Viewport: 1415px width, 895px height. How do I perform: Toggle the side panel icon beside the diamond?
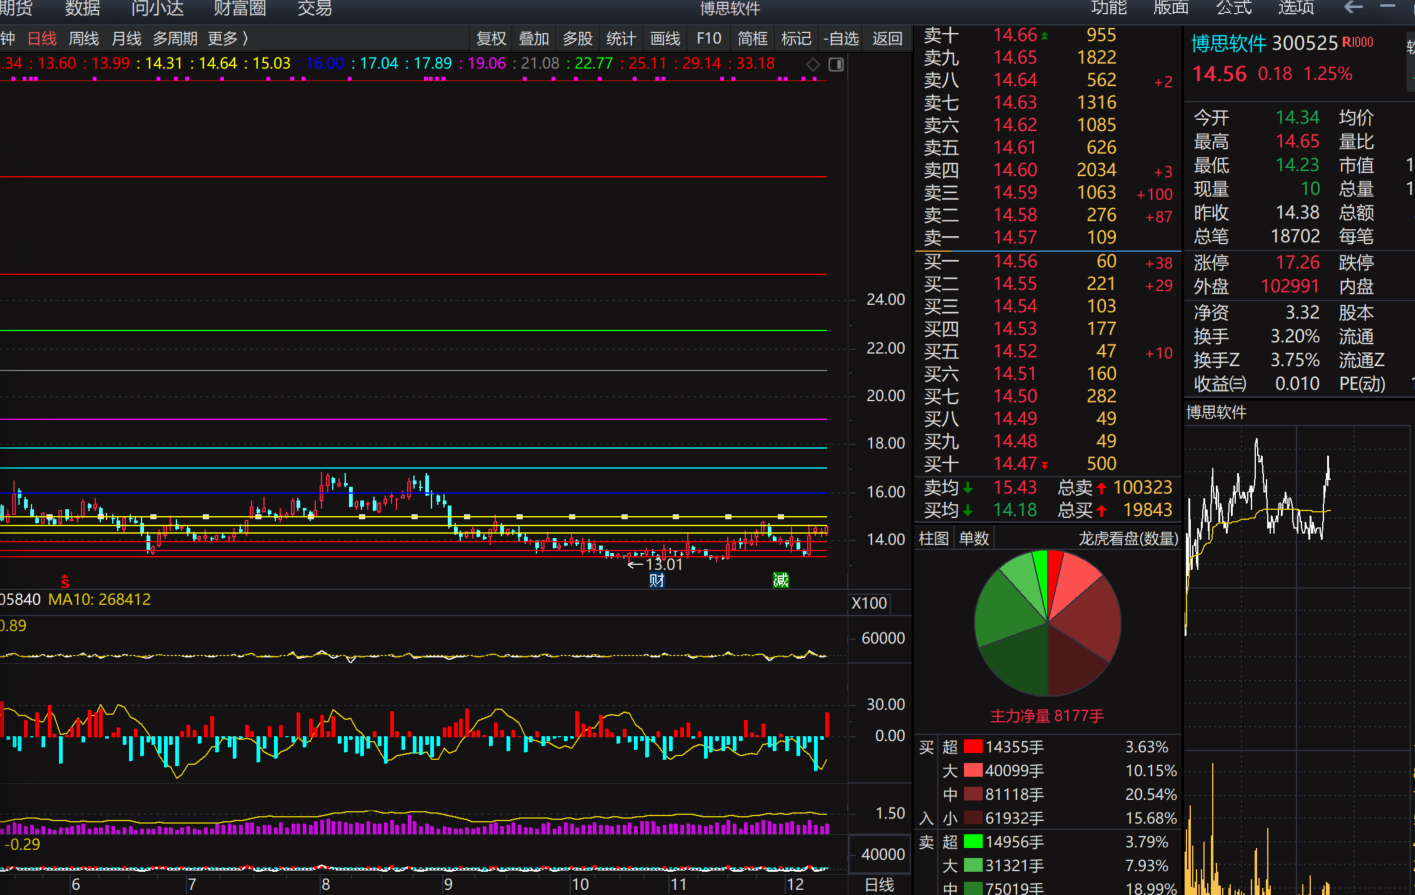[836, 64]
